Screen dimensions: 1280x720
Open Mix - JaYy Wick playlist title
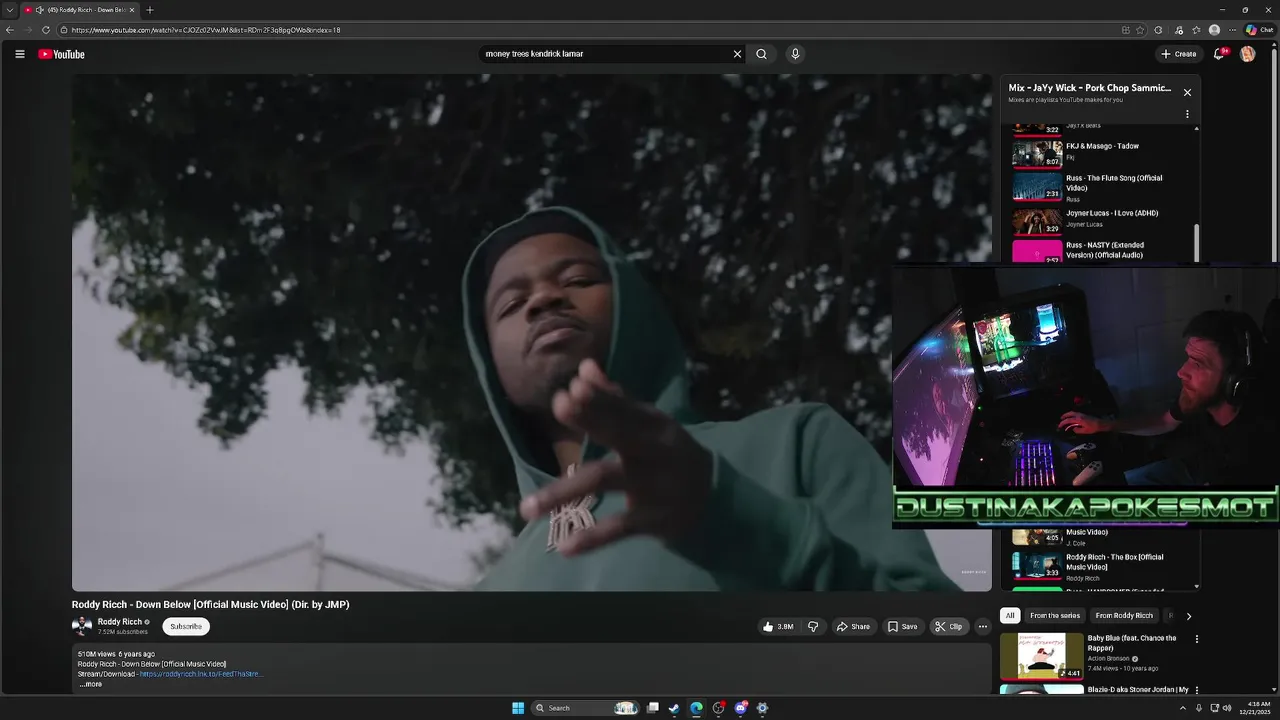(x=1090, y=88)
